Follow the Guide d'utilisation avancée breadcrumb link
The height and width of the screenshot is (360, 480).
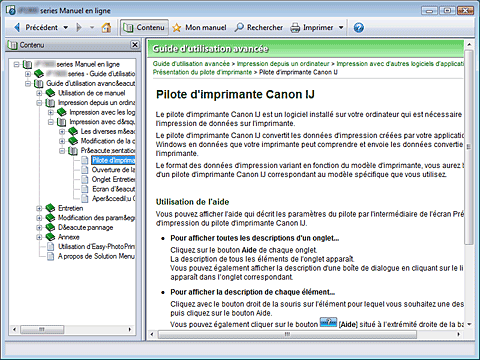point(191,64)
